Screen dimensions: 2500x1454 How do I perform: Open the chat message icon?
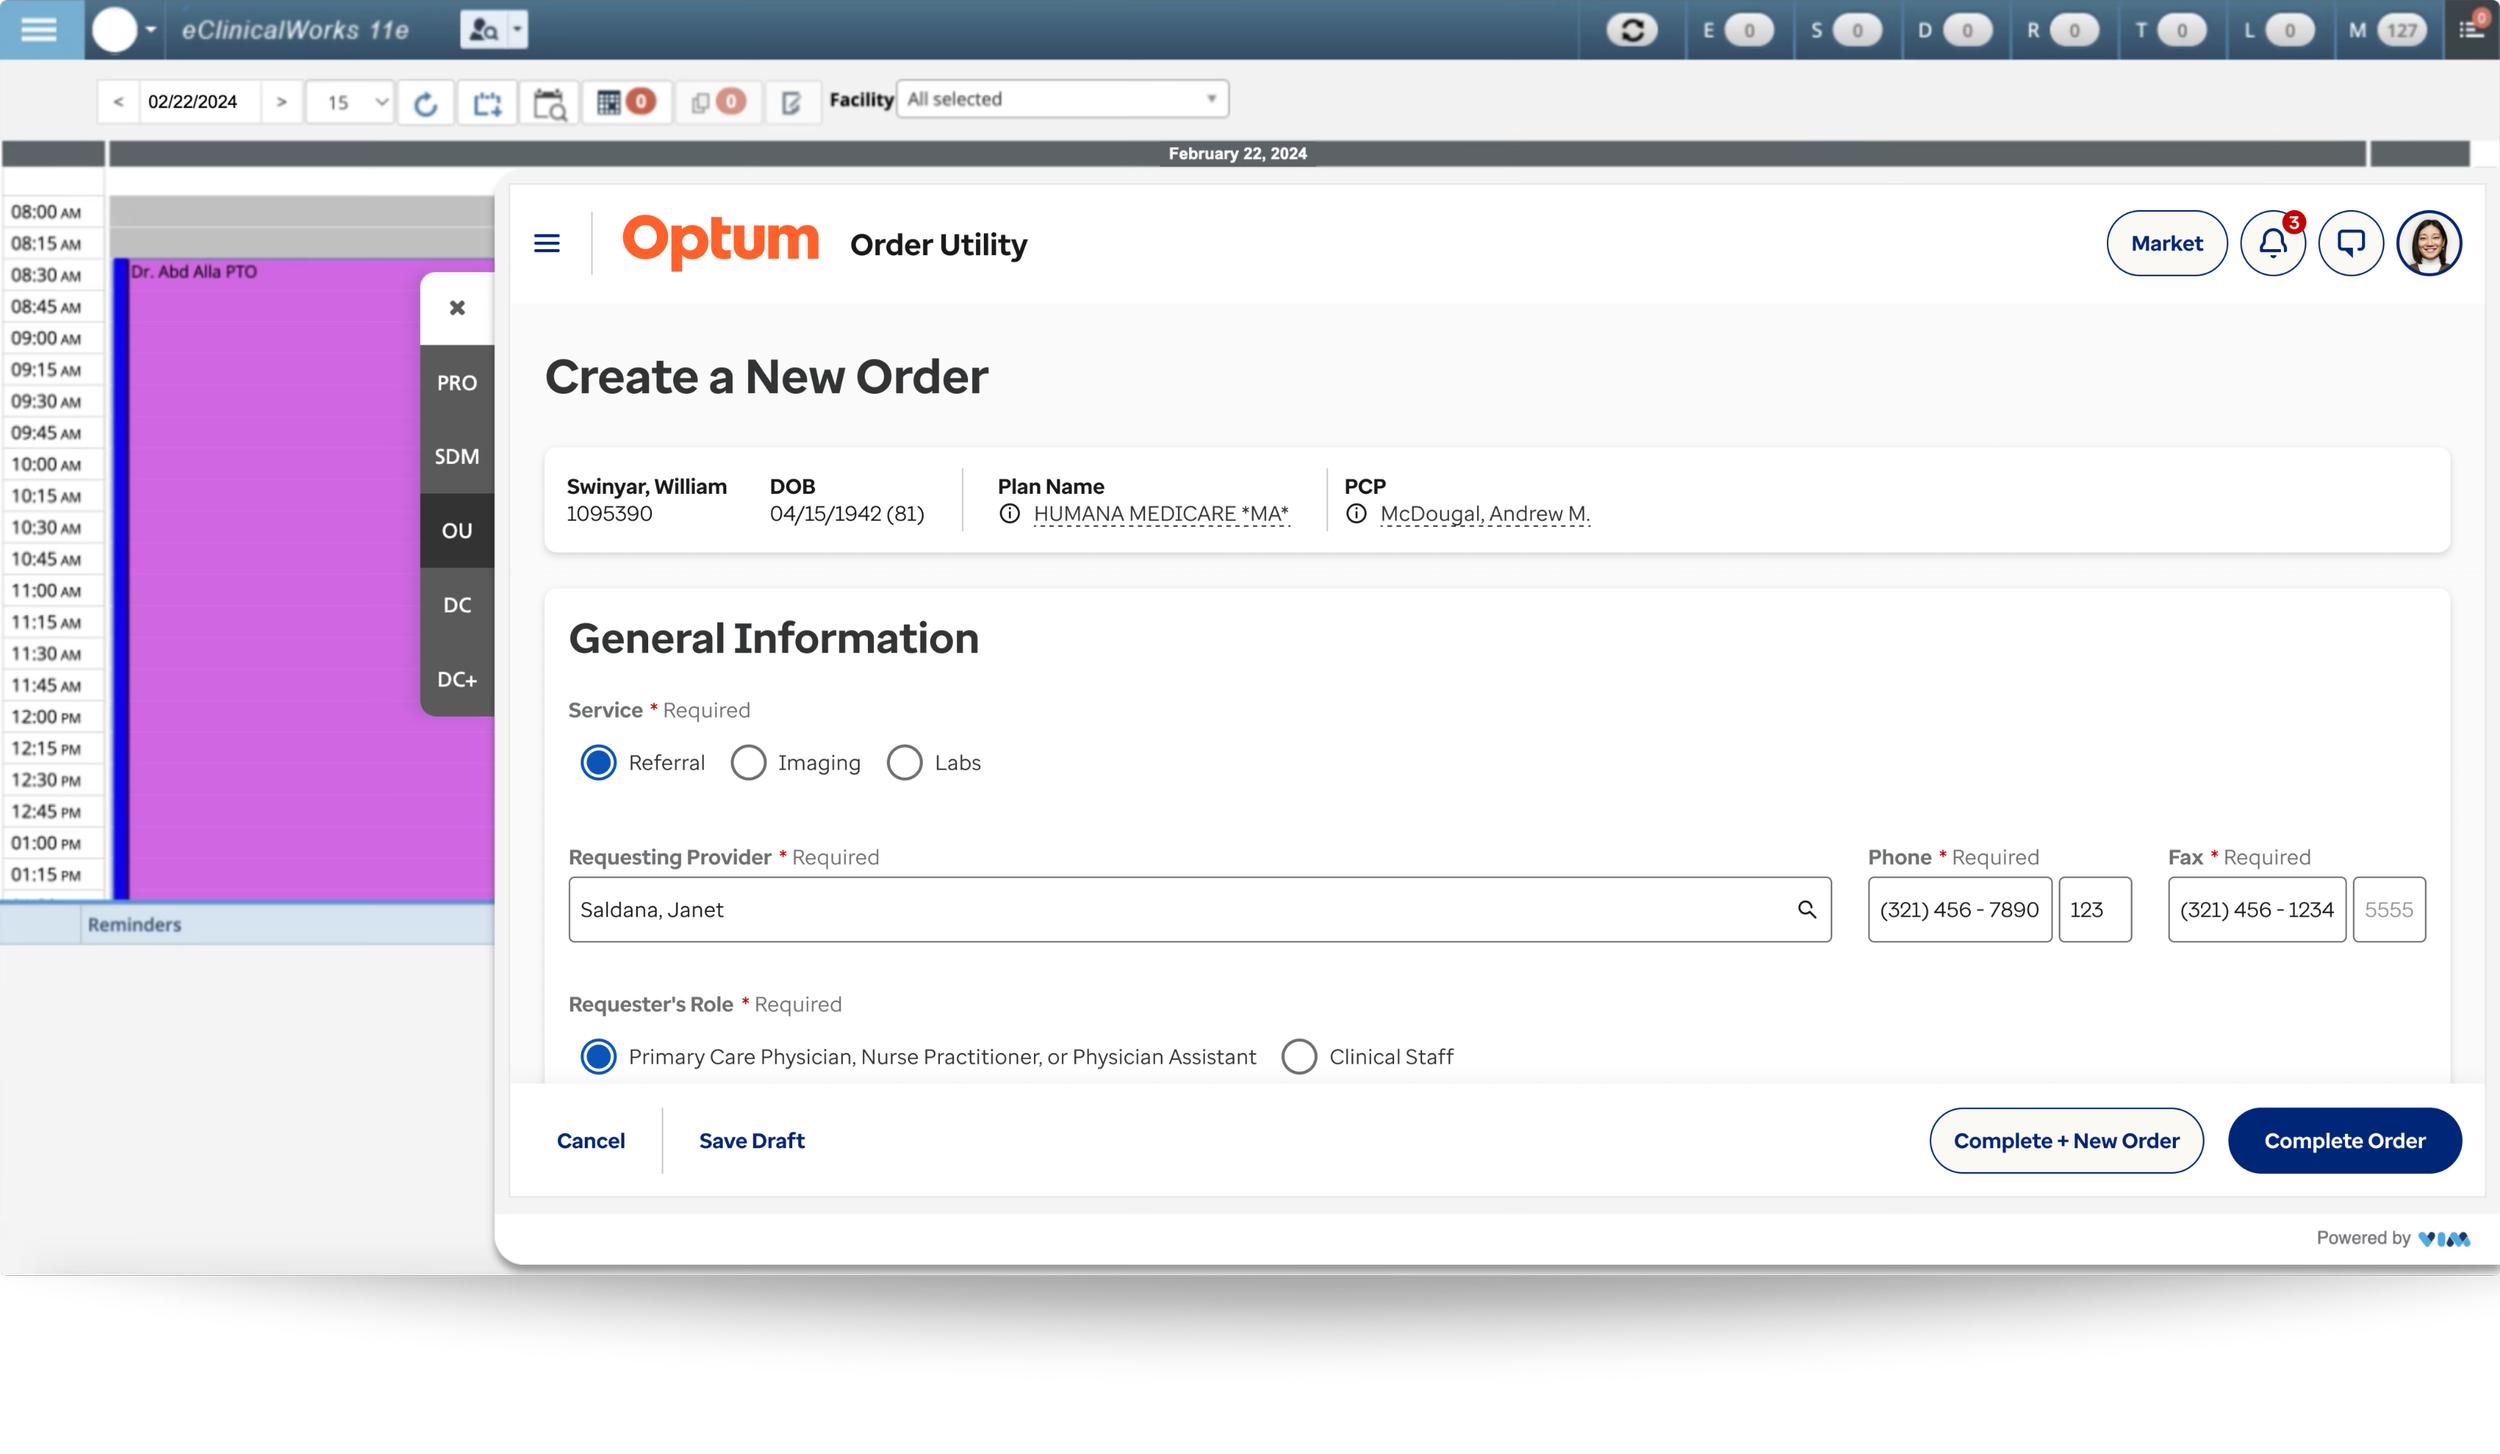[2350, 243]
